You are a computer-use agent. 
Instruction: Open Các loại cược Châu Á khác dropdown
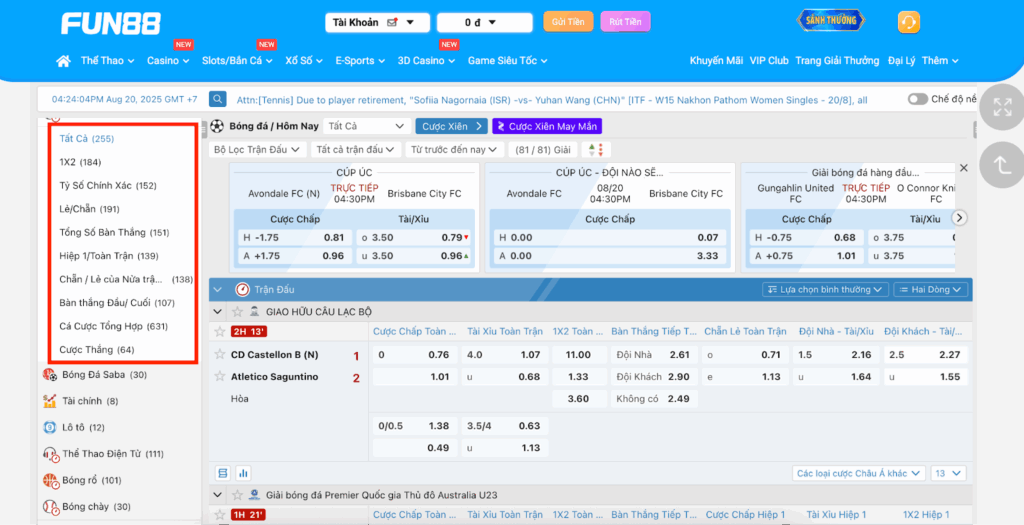tap(858, 473)
